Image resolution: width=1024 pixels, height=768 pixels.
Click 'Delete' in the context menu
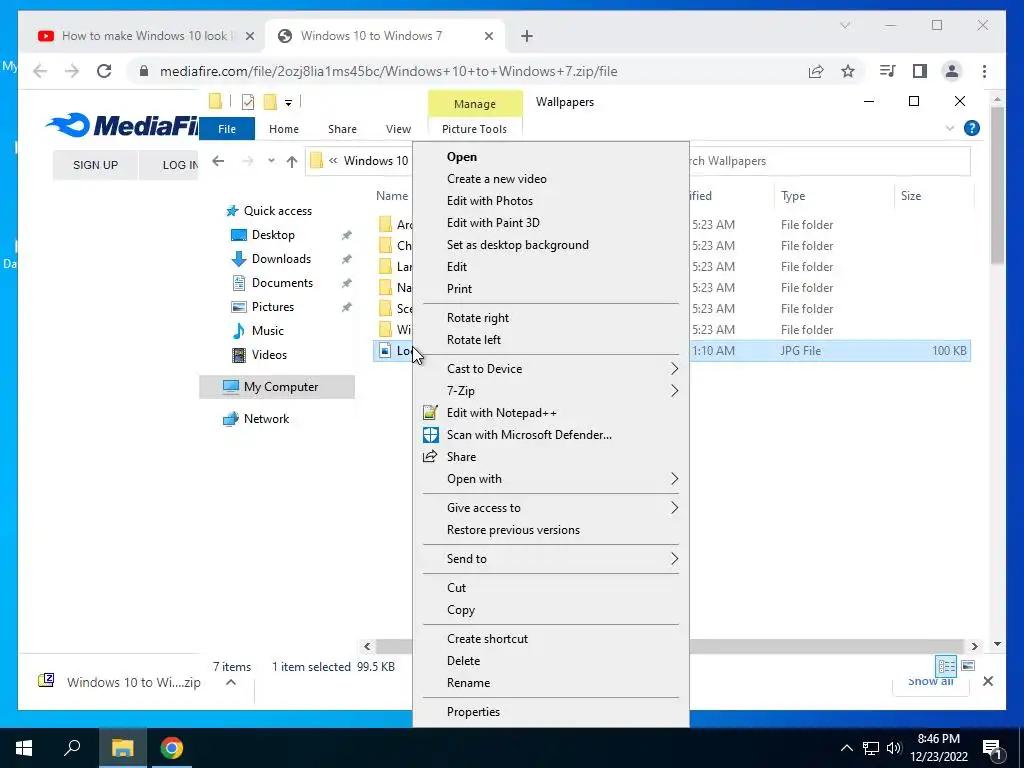[463, 661]
